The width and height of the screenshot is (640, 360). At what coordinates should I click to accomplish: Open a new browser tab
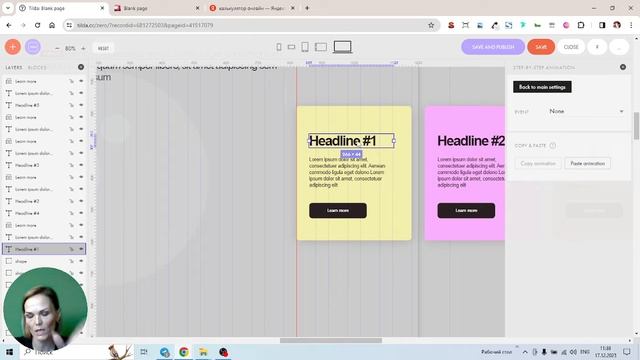pyautogui.click(x=307, y=8)
